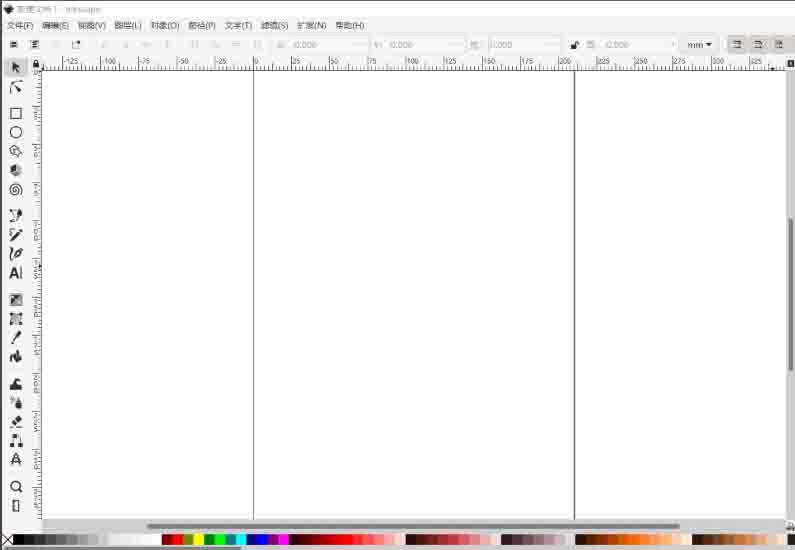The height and width of the screenshot is (550, 795).
Task: Pick the cyan swatch in the palette
Action: (x=241, y=540)
